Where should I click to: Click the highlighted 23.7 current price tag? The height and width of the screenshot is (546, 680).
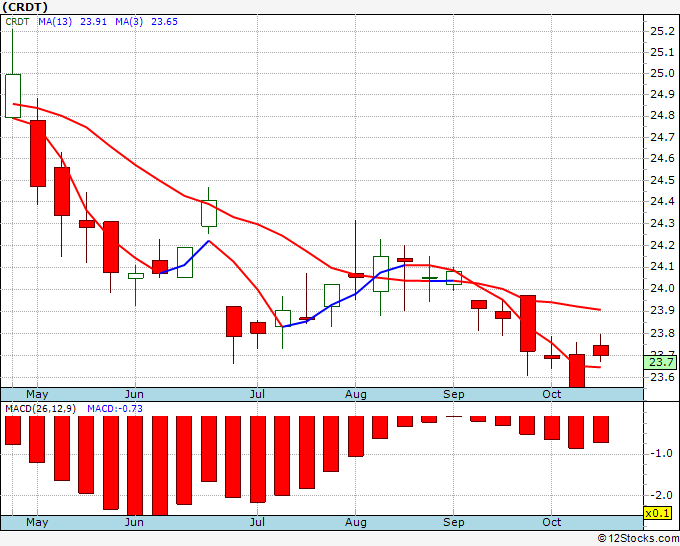click(x=661, y=362)
